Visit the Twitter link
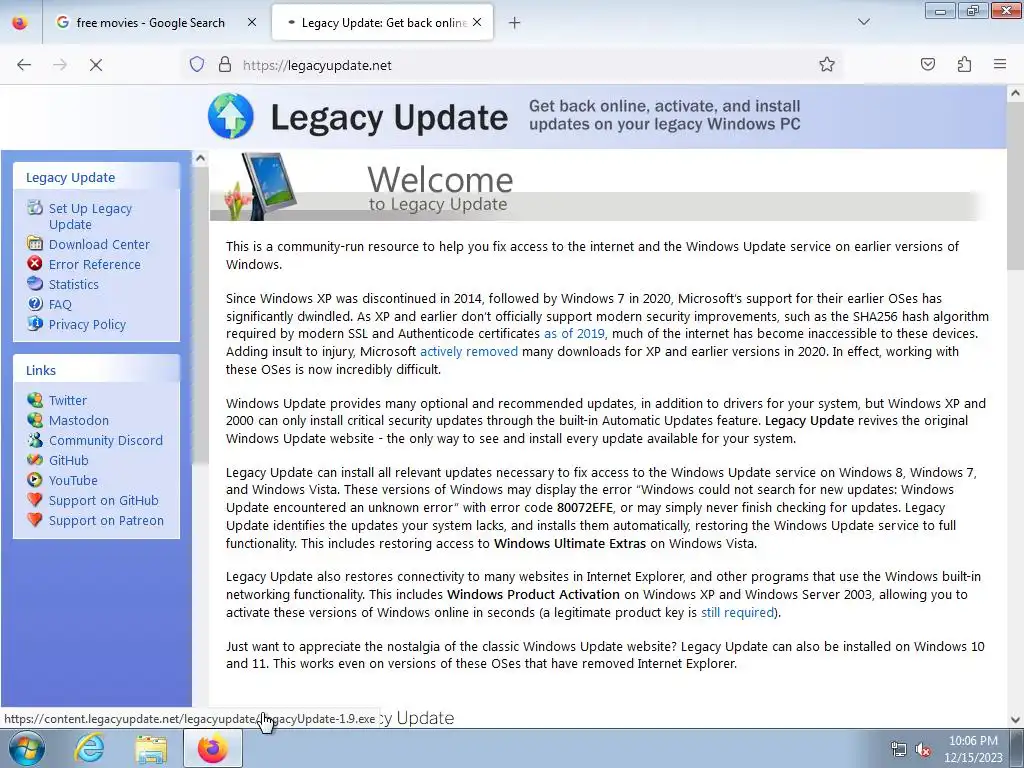Viewport: 1024px width, 768px height. [67, 400]
